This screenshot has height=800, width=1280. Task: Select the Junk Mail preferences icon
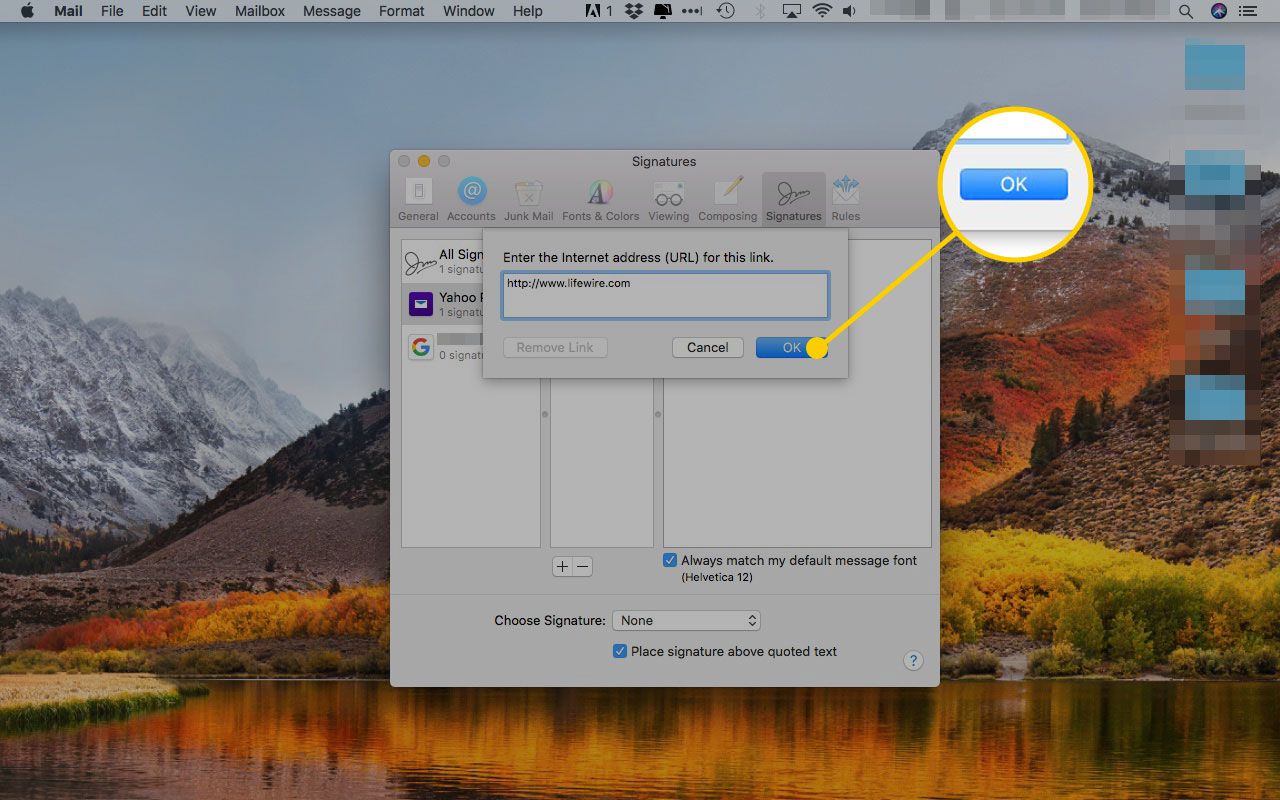pyautogui.click(x=528, y=199)
